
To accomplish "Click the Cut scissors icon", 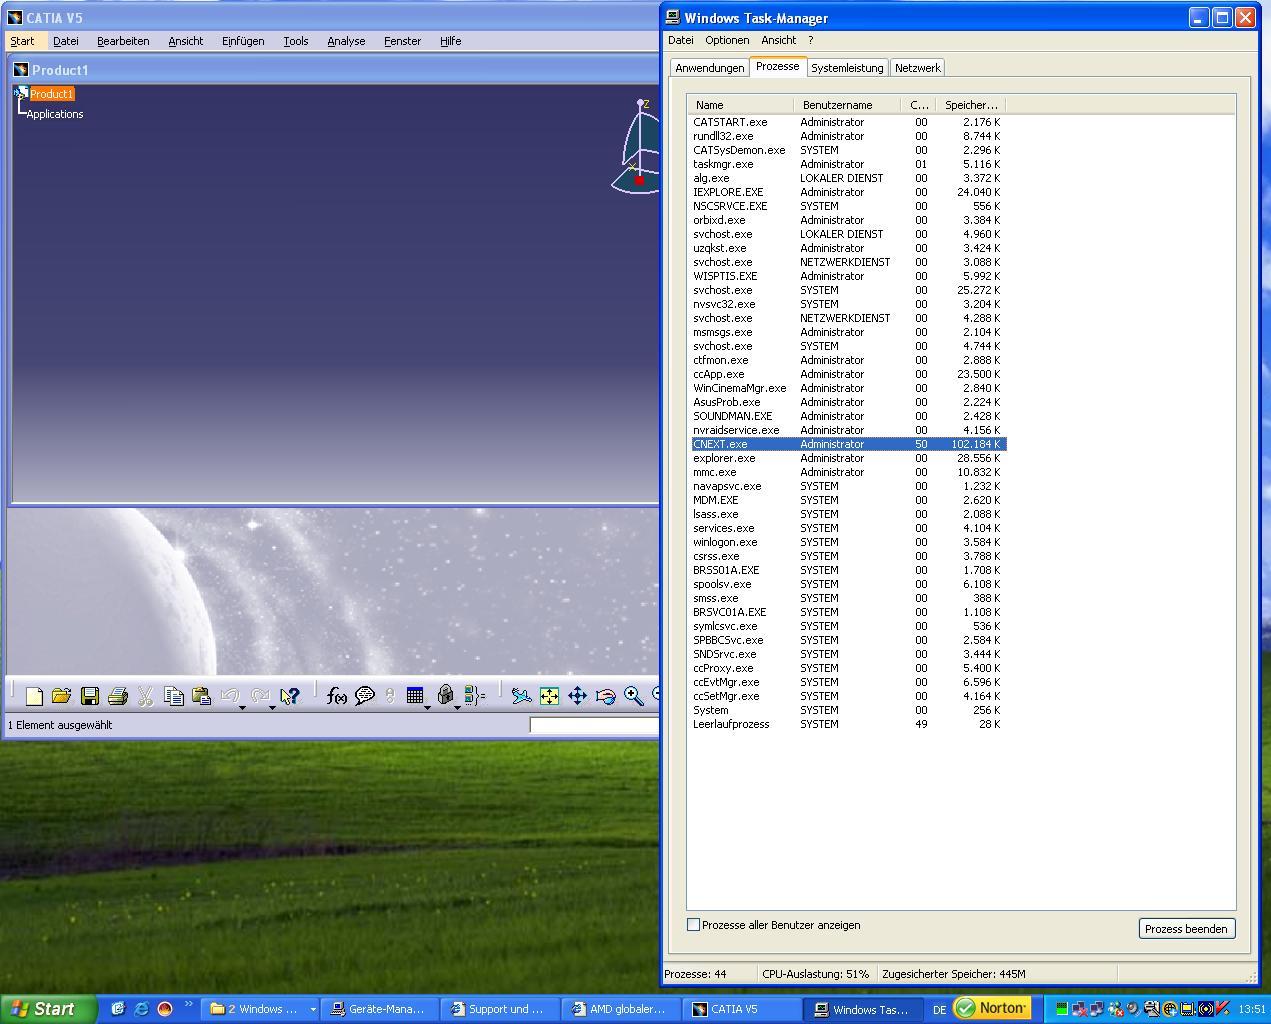I will (x=146, y=696).
